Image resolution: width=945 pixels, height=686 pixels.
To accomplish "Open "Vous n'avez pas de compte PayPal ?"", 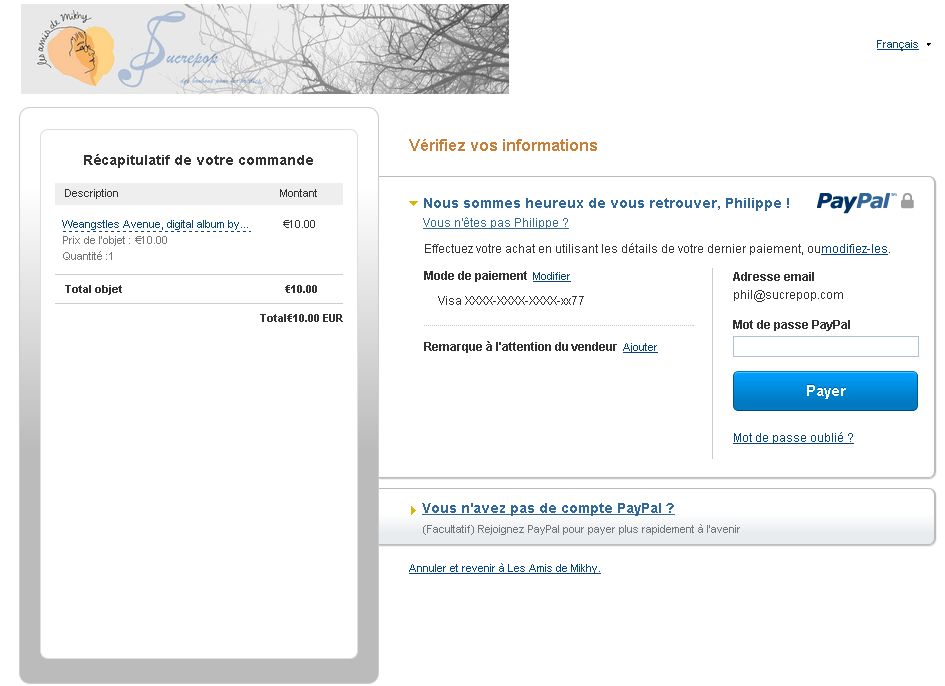I will coord(547,508).
